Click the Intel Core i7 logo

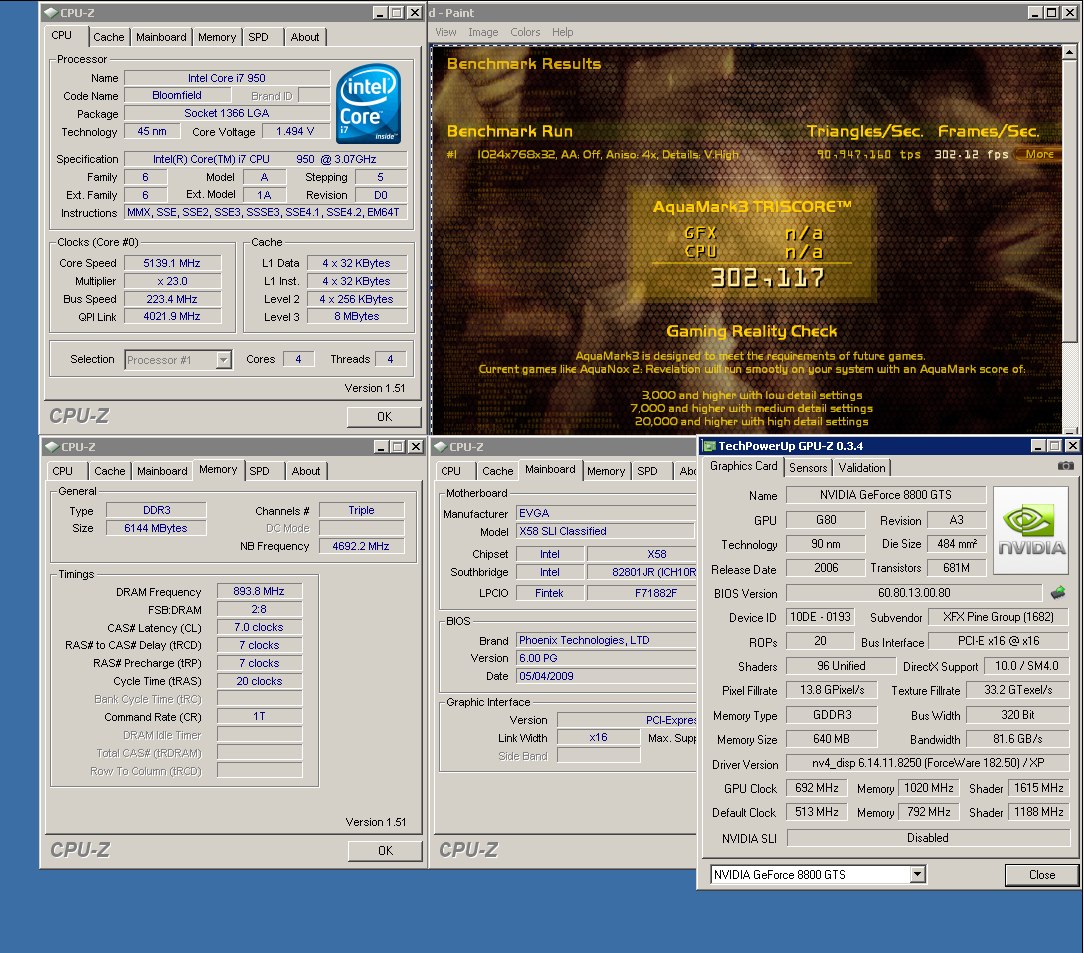click(x=368, y=104)
